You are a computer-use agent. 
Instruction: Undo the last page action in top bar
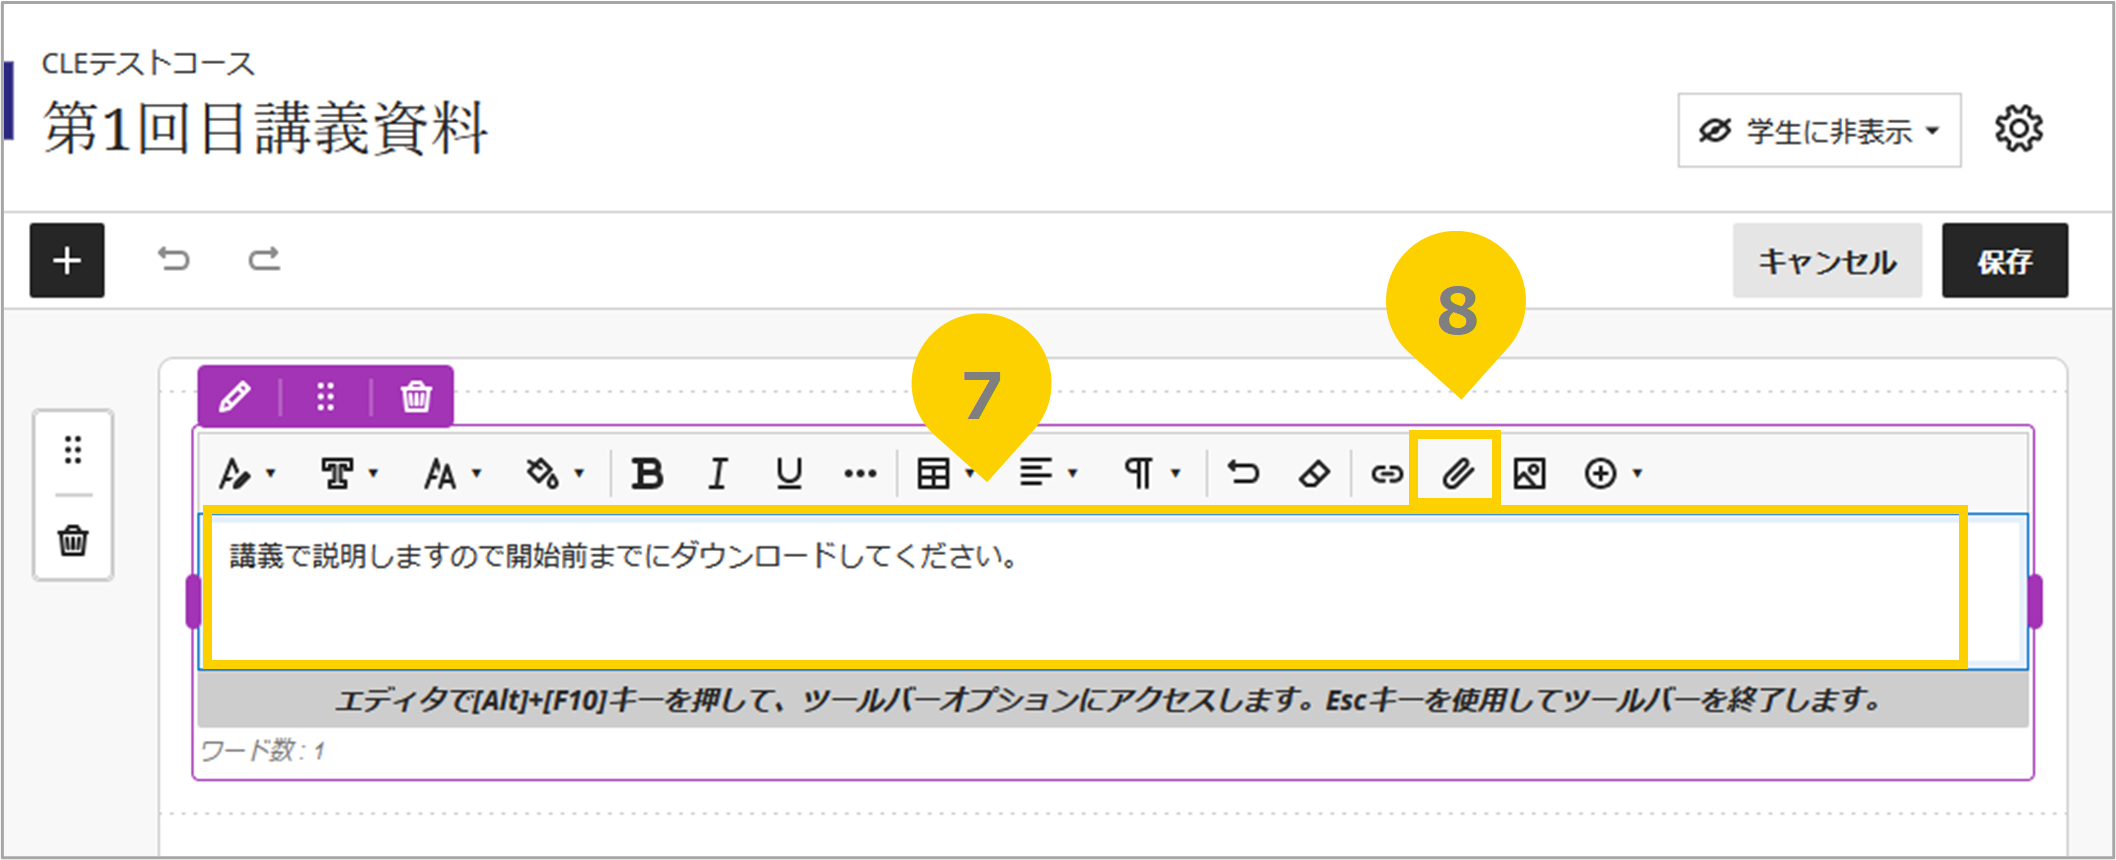pos(174,260)
